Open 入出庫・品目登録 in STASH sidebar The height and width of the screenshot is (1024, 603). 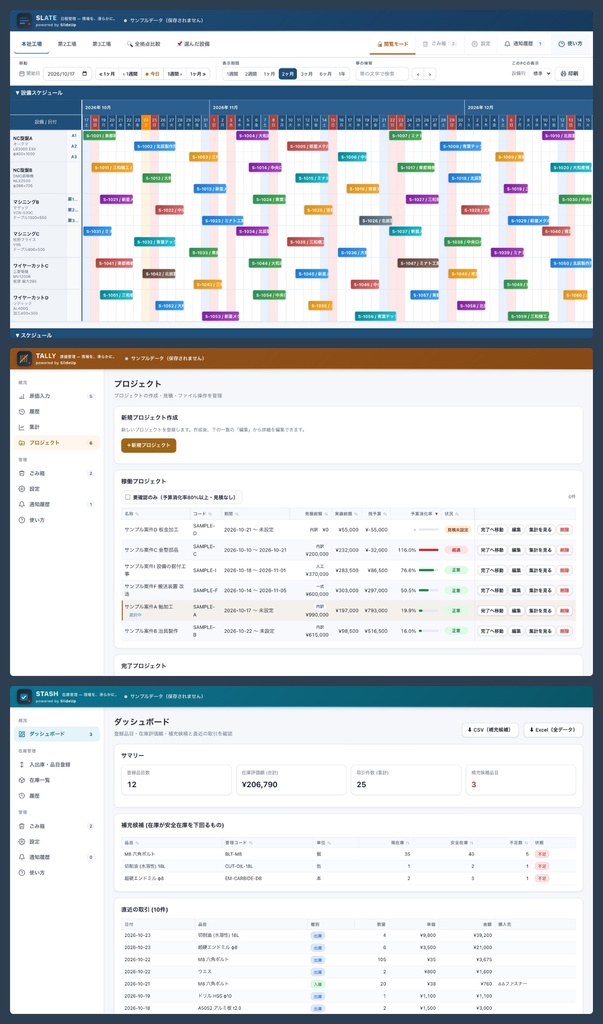tap(56, 764)
